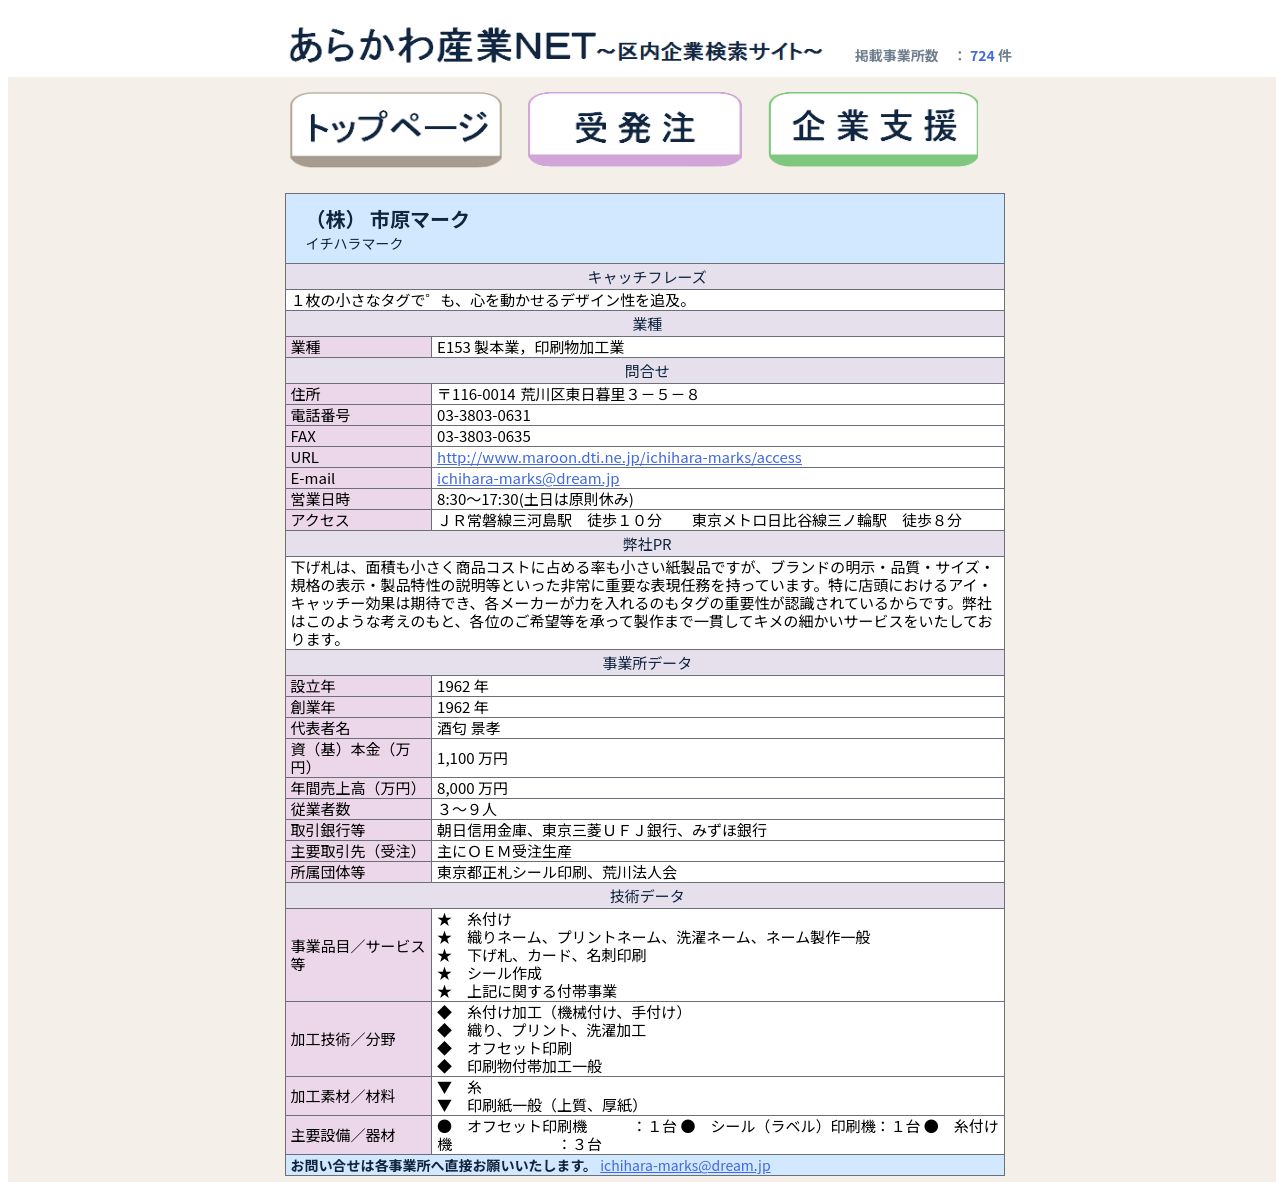Click 主にＯＥＭ受注生産 text
Viewport: 1284px width, 1182px height.
coord(504,852)
